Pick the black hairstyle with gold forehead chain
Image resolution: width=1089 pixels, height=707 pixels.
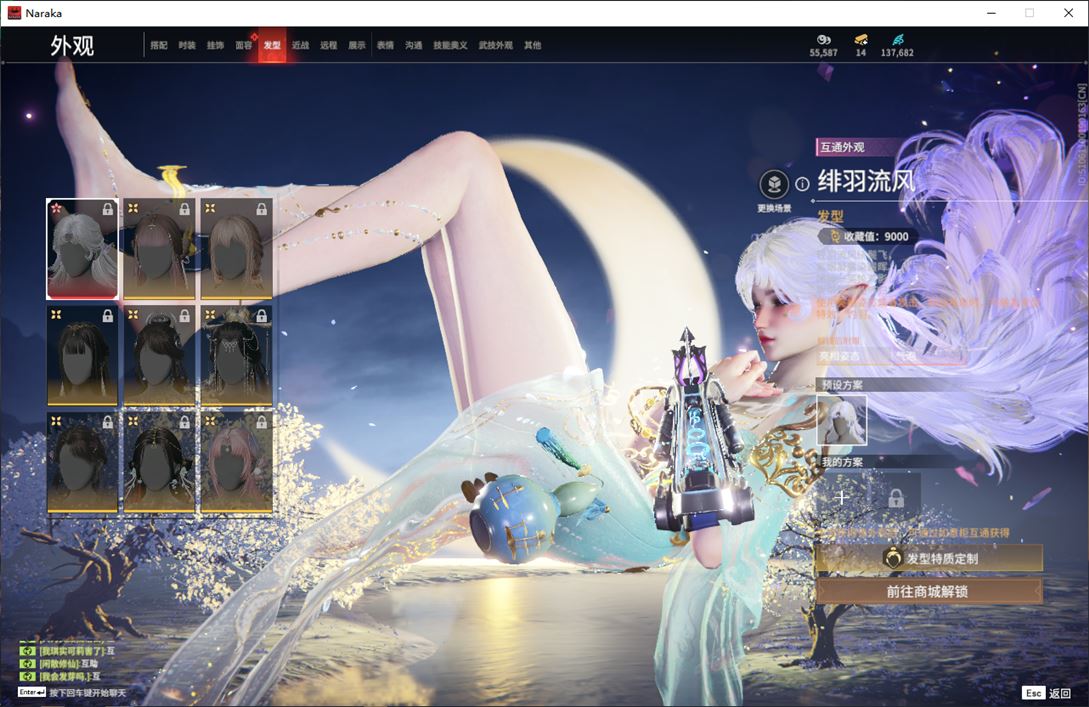tap(159, 463)
